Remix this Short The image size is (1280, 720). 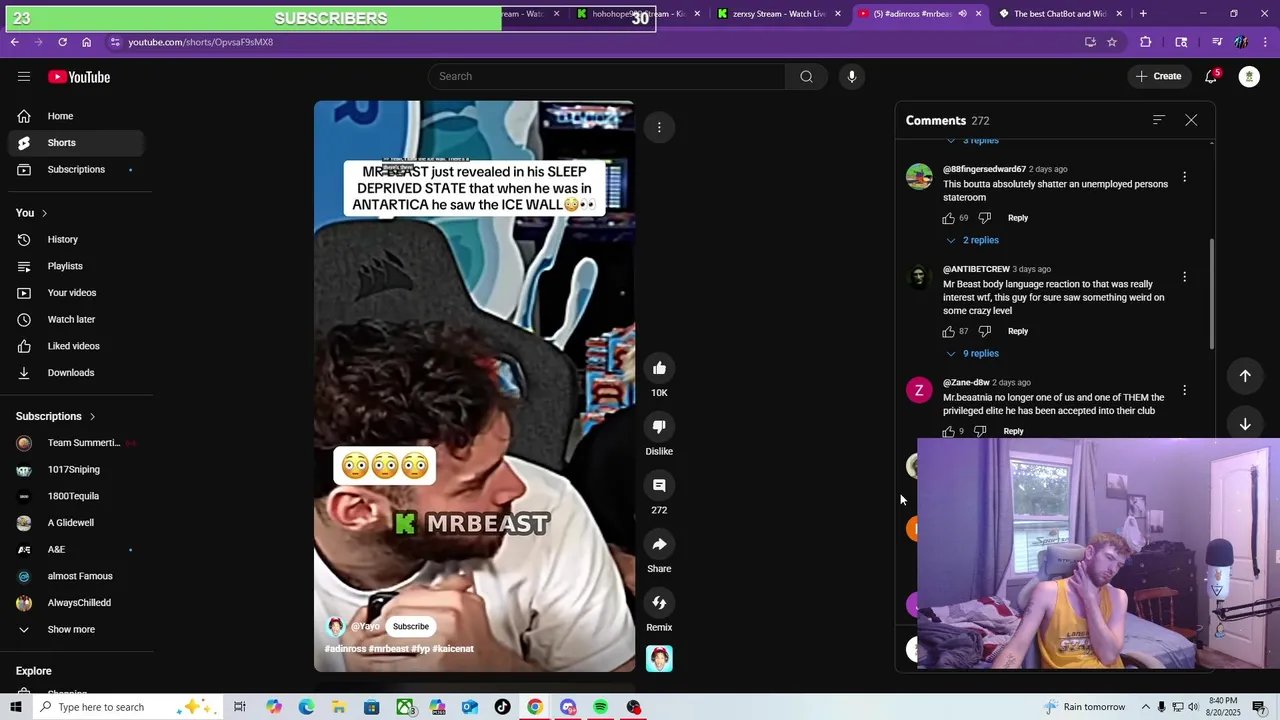[x=659, y=603]
